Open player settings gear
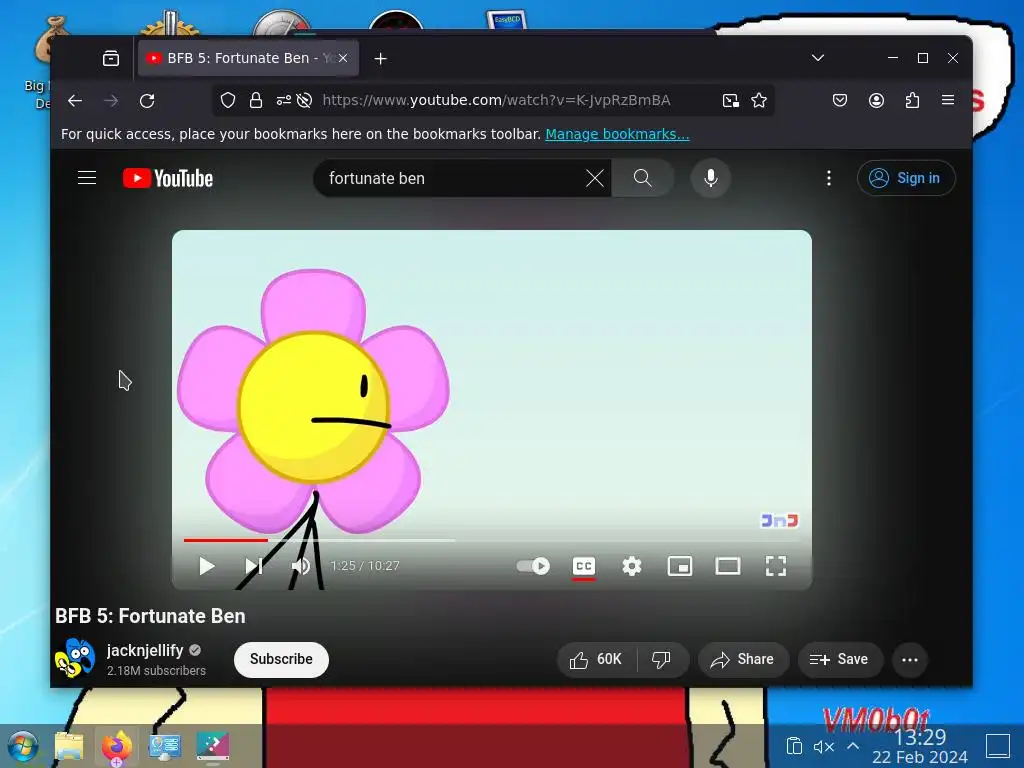 click(x=632, y=566)
